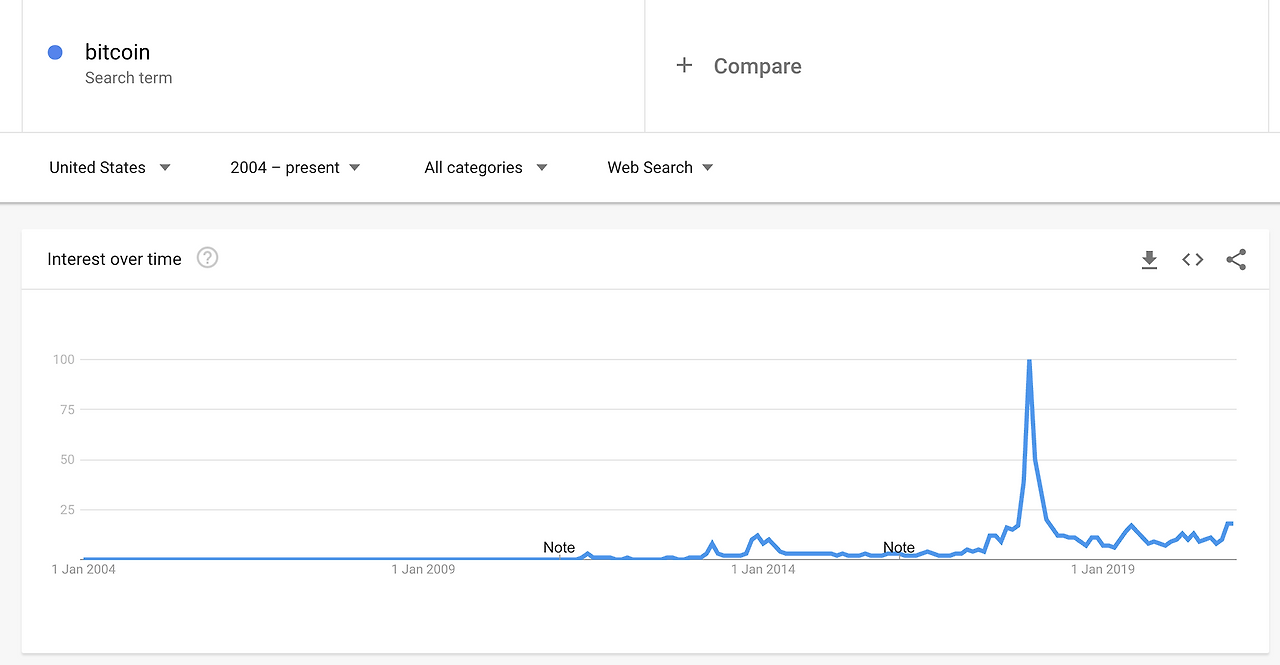Viewport: 1280px width, 665px height.
Task: Open the help icon beside Interest over time
Action: coord(207,258)
